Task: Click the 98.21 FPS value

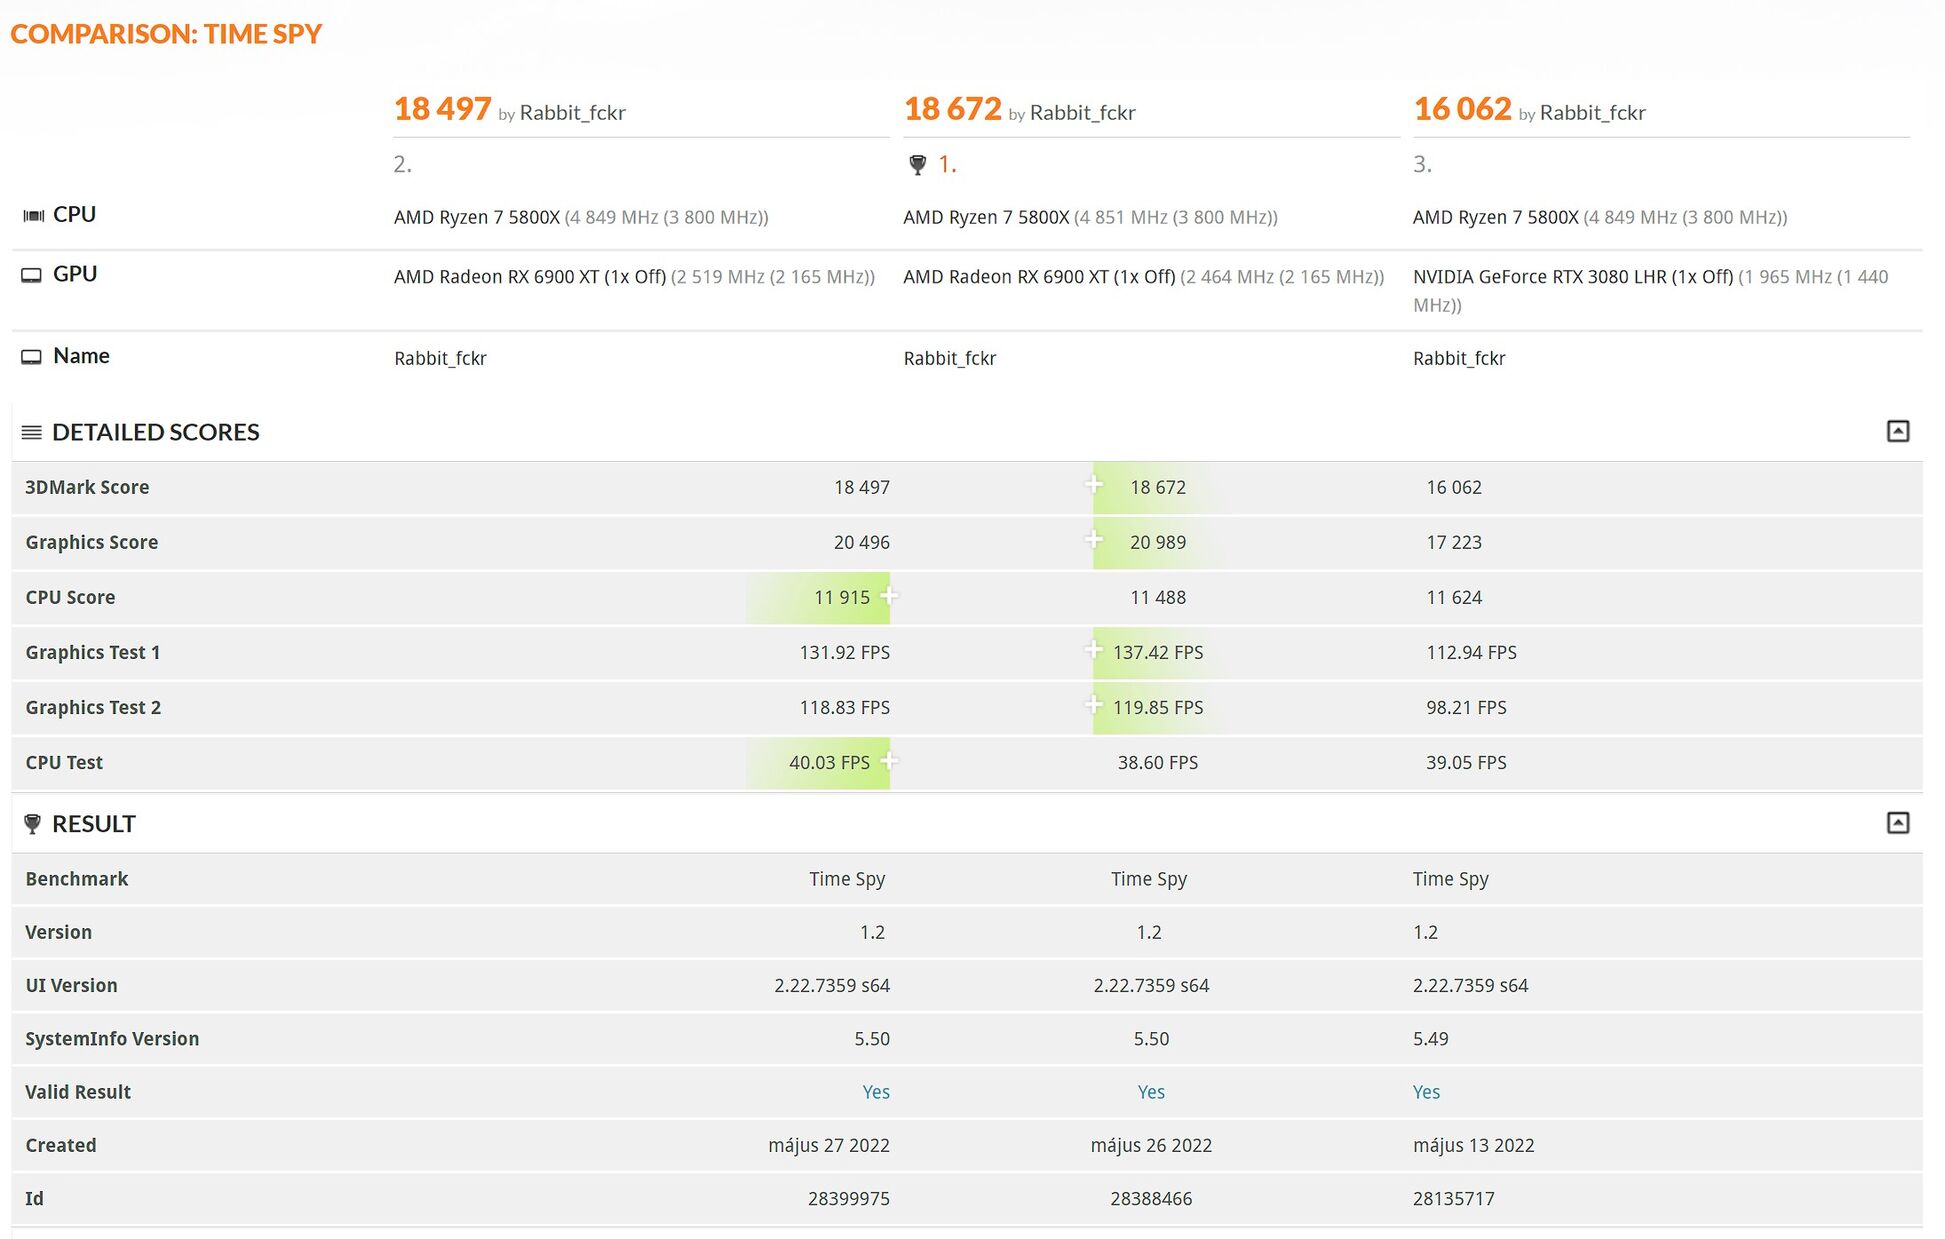Action: [1466, 707]
